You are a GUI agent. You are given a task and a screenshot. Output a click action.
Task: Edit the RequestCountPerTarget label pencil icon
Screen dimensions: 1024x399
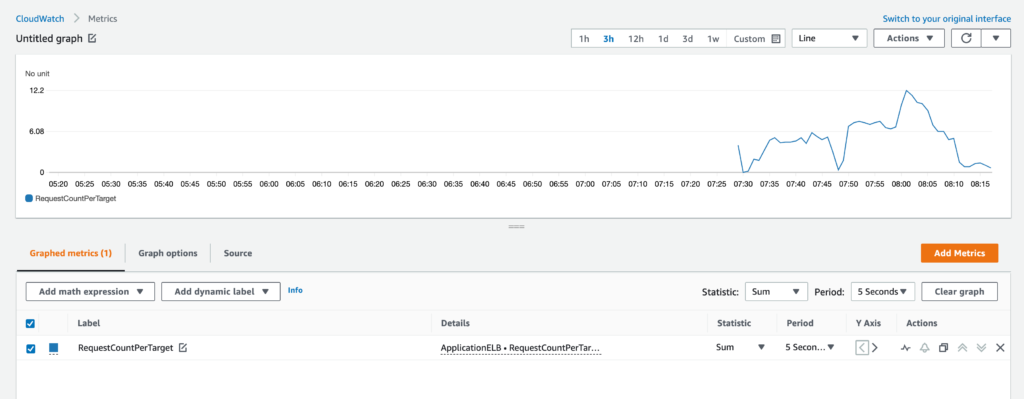(183, 348)
